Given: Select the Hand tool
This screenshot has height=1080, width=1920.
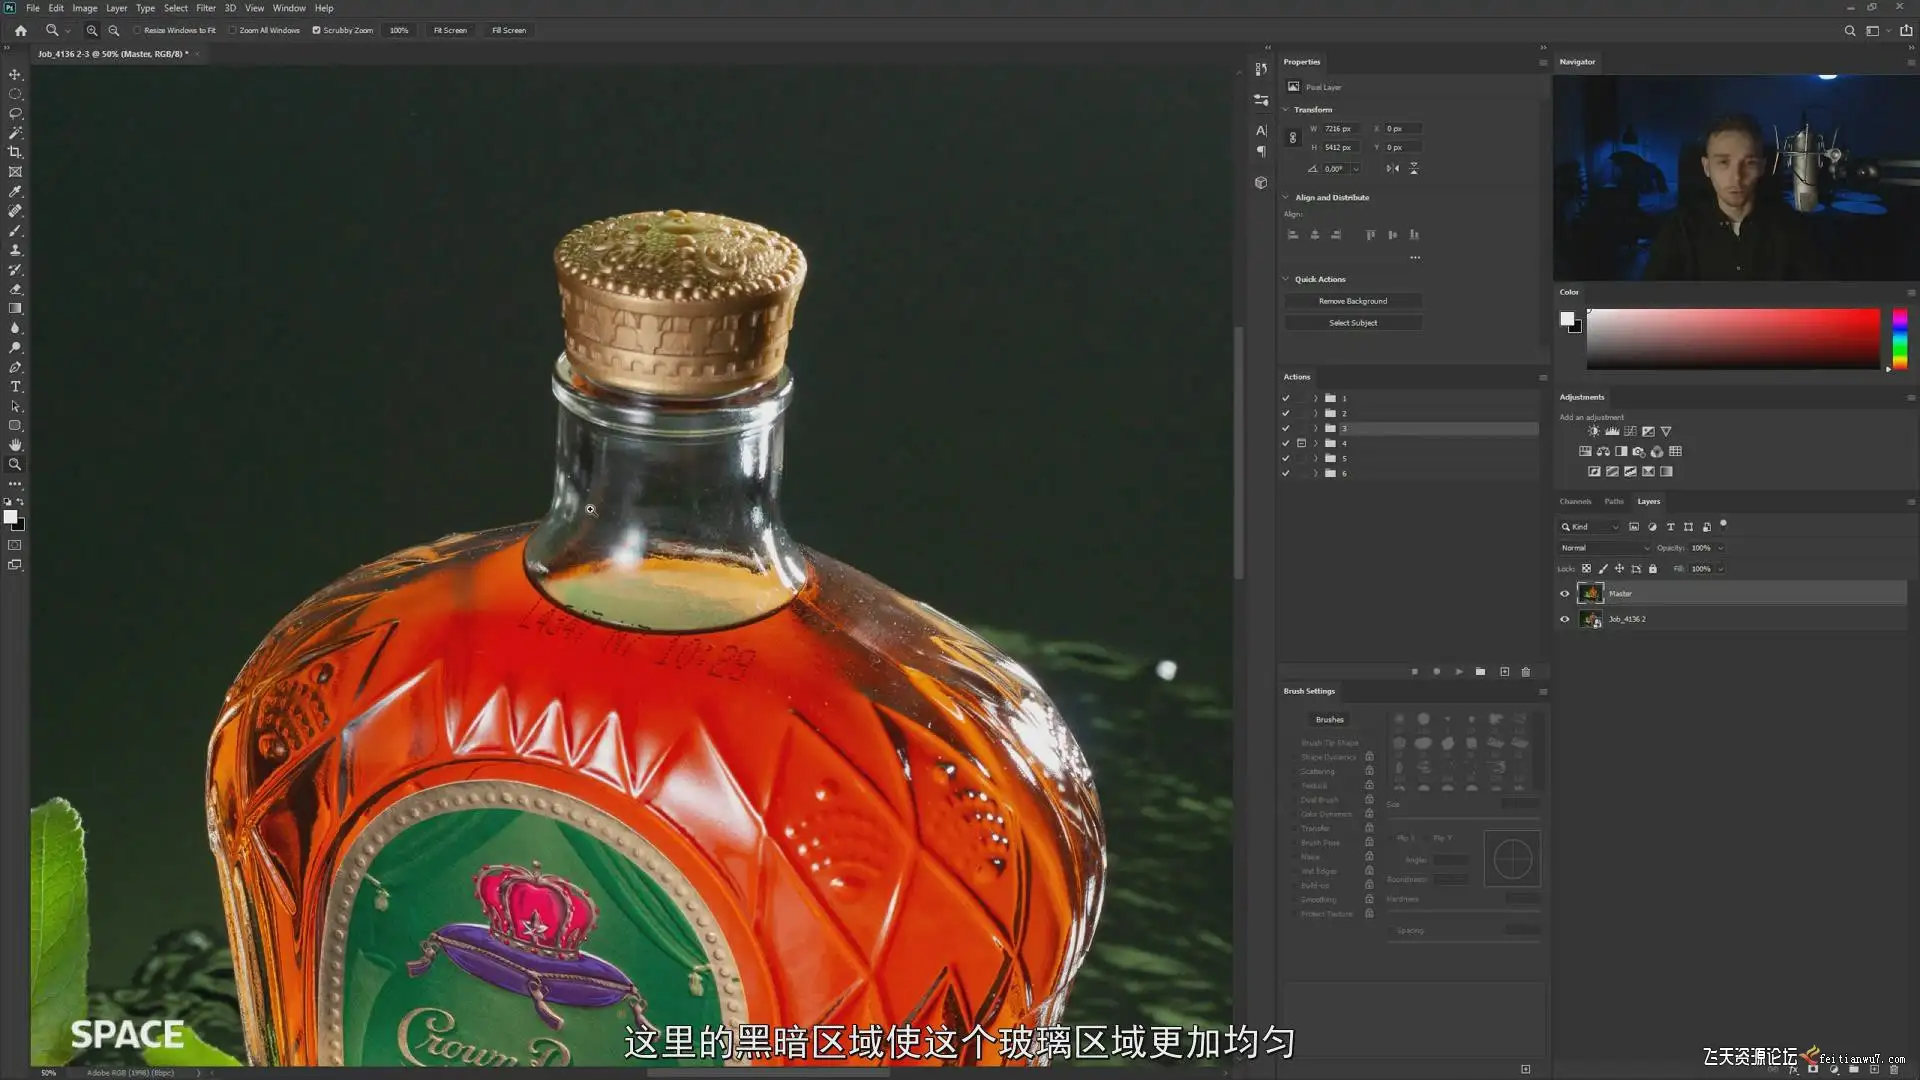Looking at the screenshot, I should pyautogui.click(x=15, y=445).
